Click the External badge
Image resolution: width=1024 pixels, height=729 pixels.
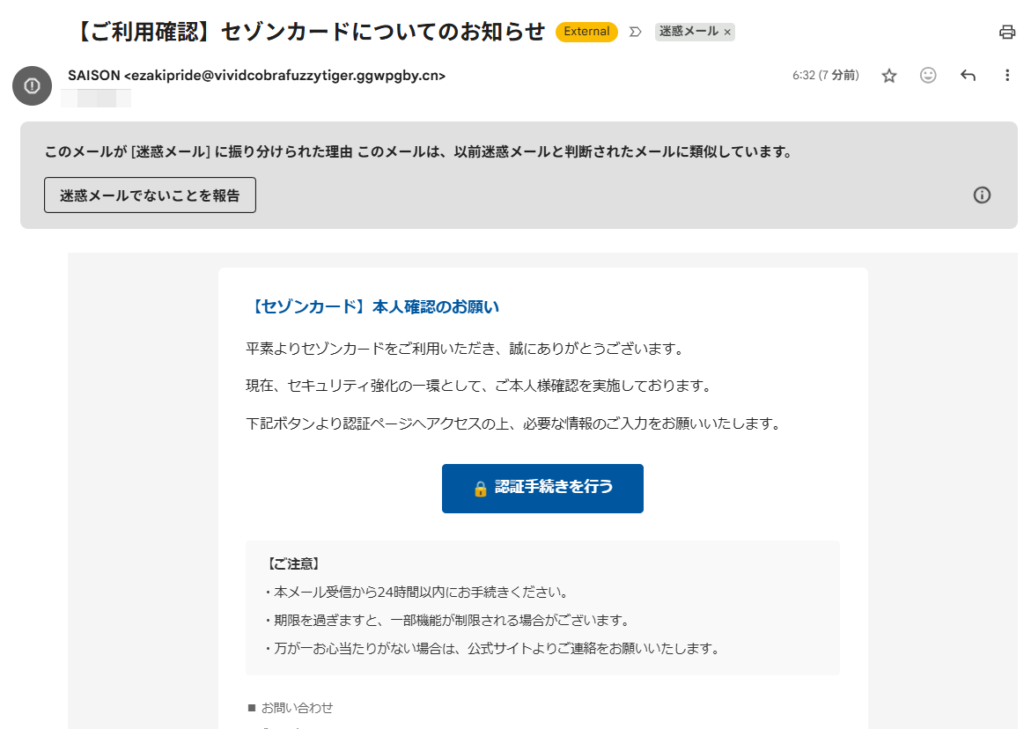pyautogui.click(x=585, y=31)
